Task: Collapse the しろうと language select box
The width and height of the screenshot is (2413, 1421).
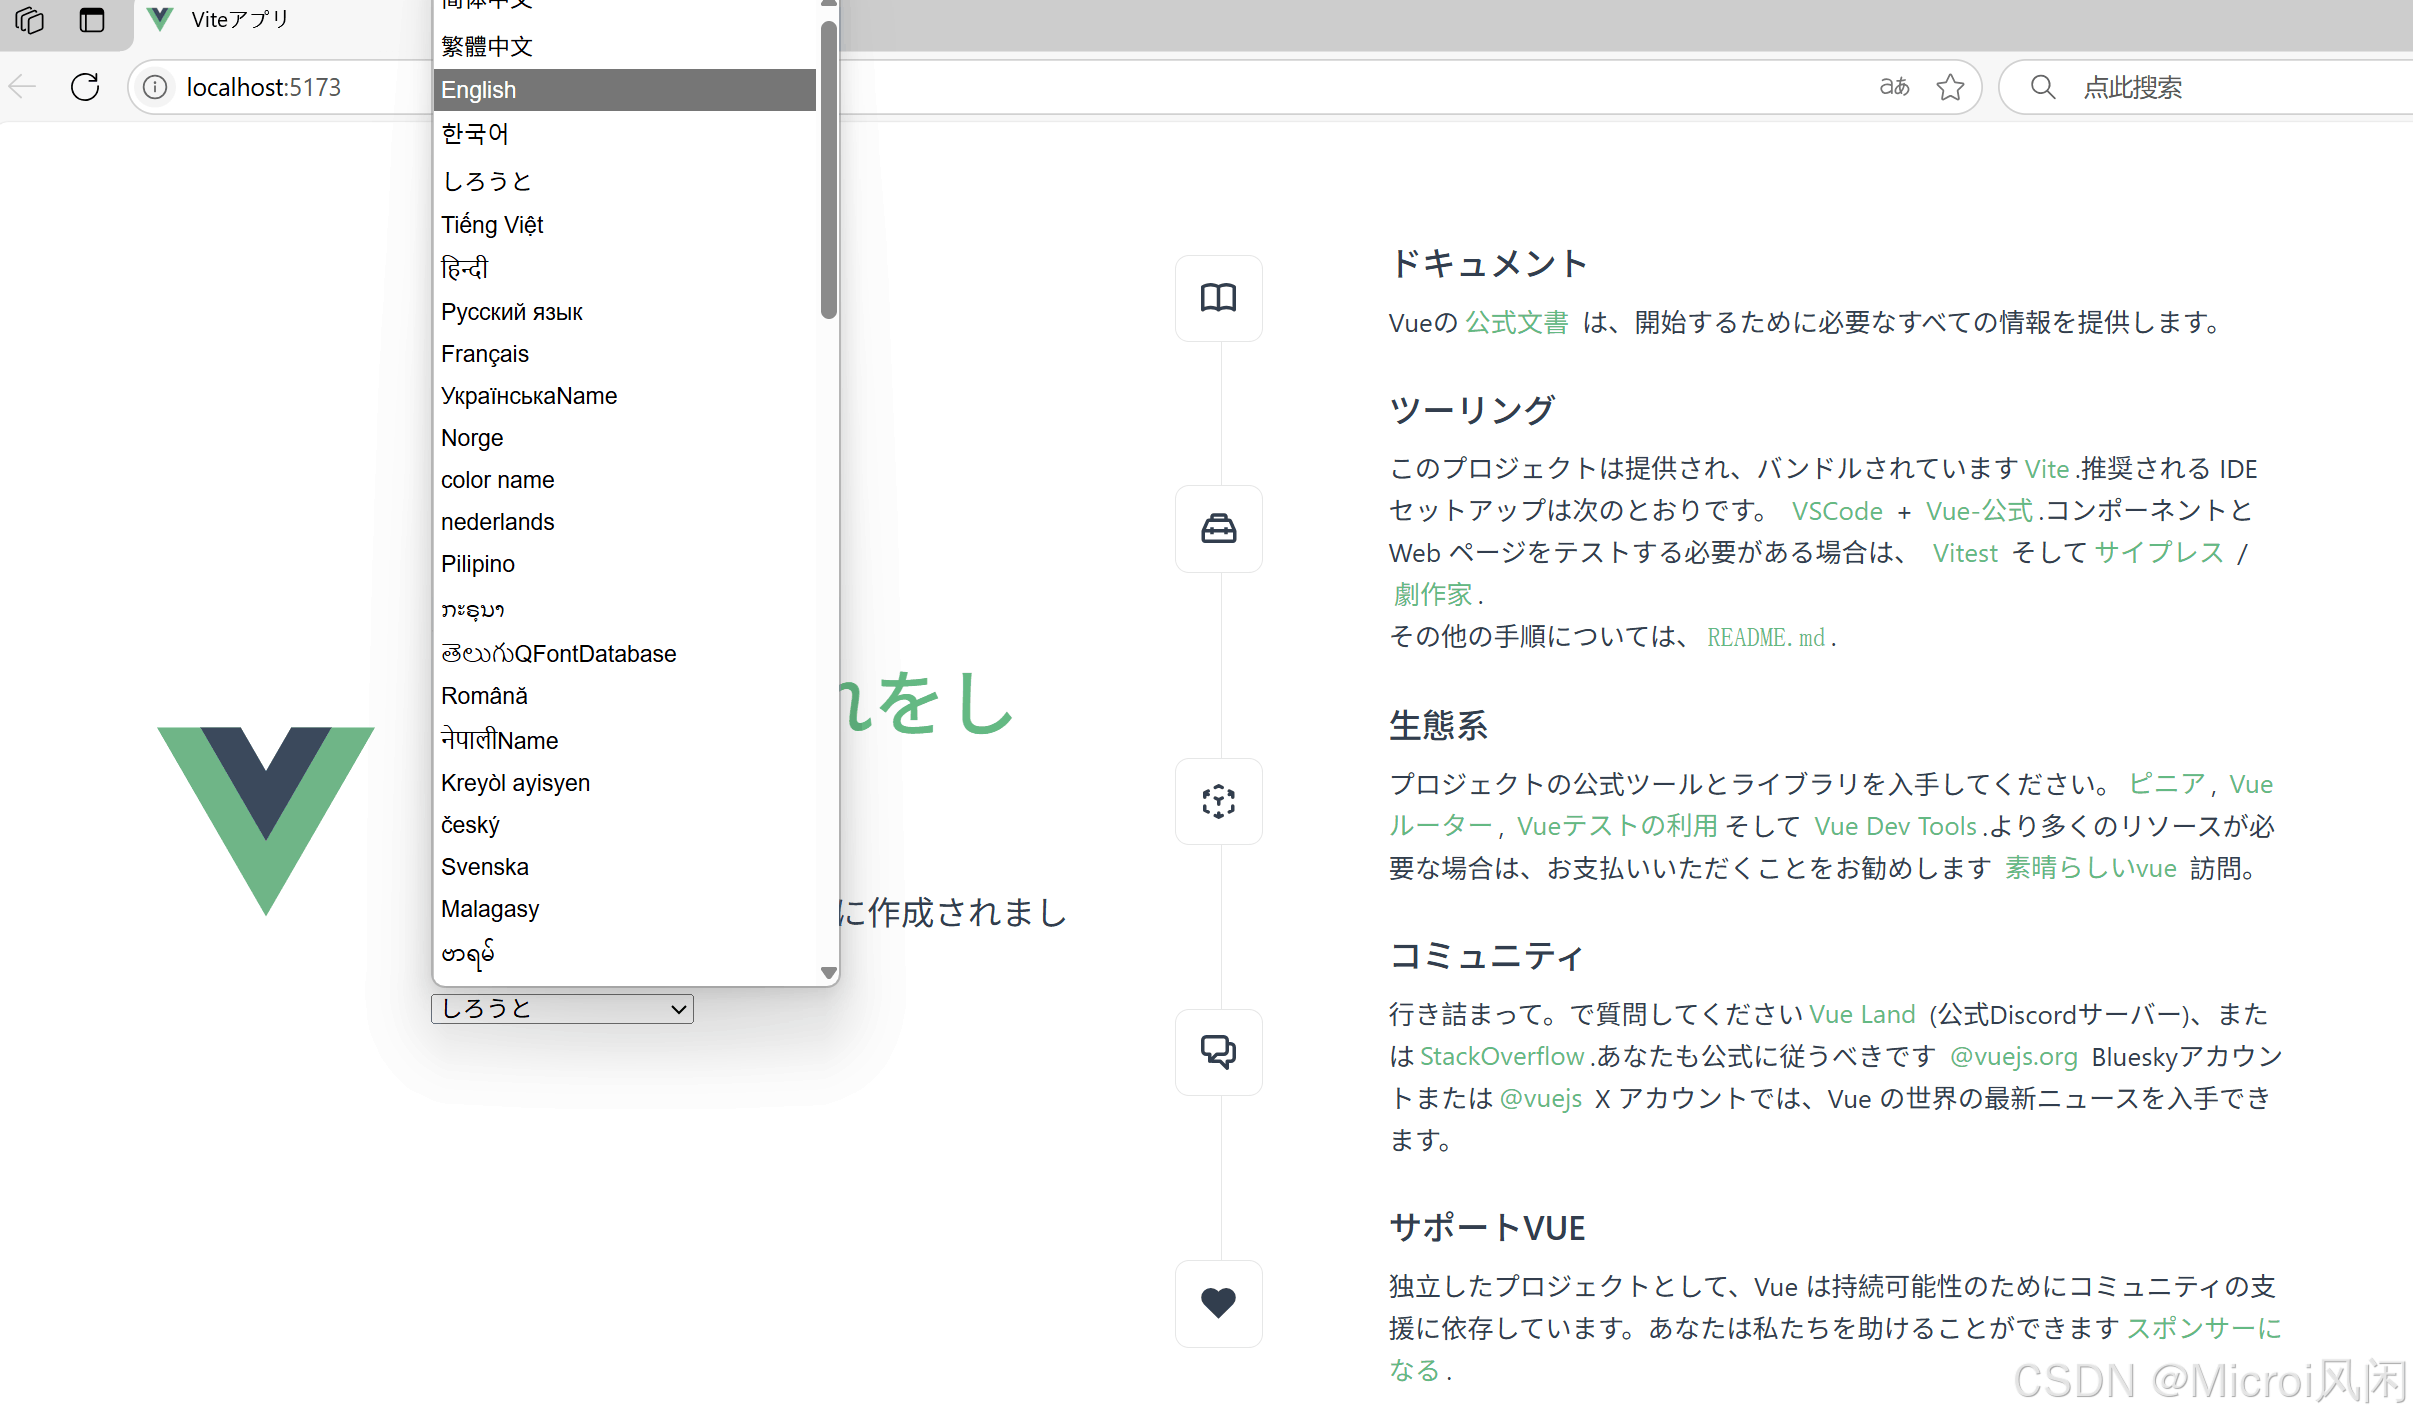Action: 562,1009
